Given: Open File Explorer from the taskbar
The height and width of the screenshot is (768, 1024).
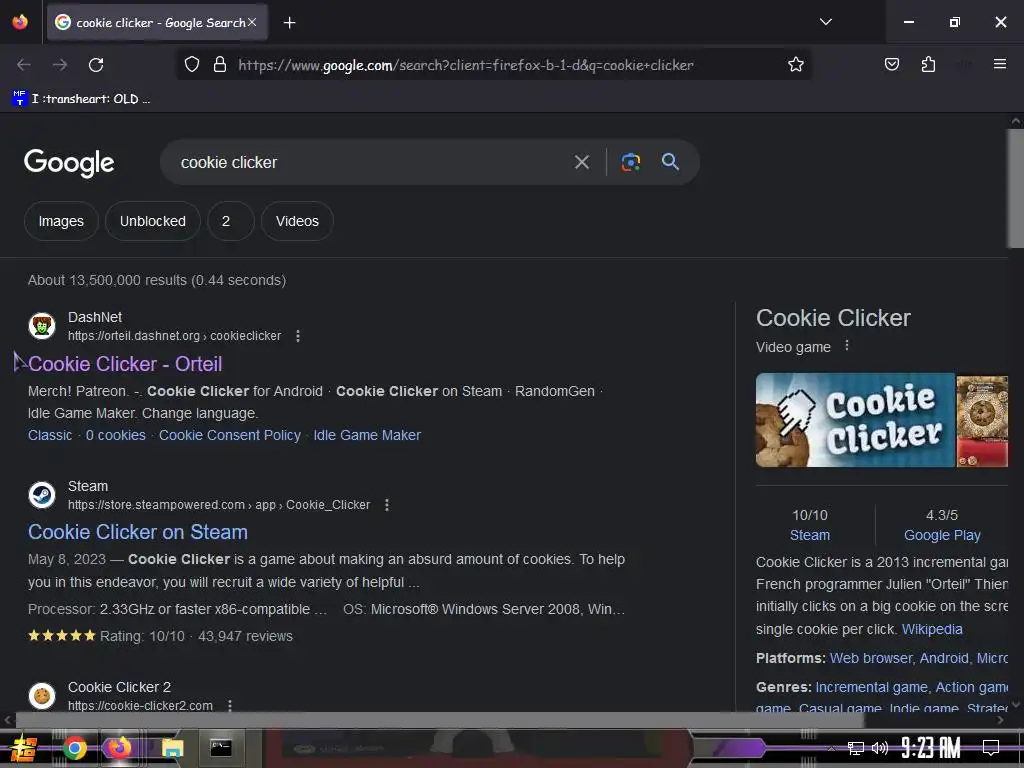Looking at the screenshot, I should tap(172, 748).
